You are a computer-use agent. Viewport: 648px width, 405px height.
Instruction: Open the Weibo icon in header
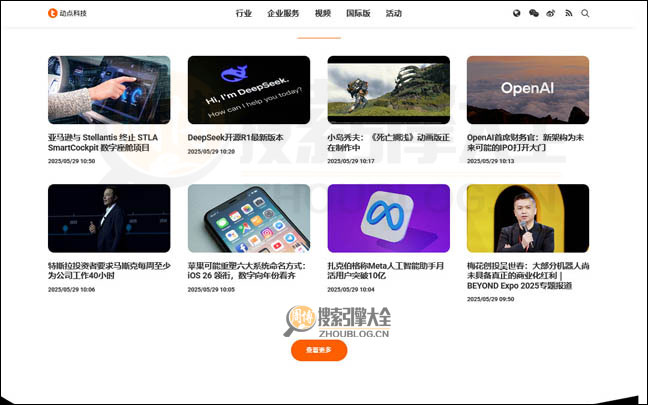(x=550, y=13)
